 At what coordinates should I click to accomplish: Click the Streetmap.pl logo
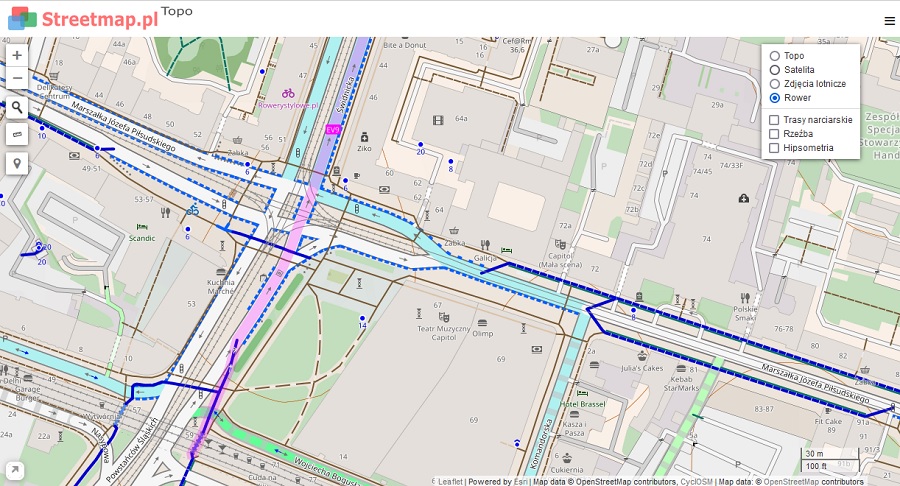[83, 18]
